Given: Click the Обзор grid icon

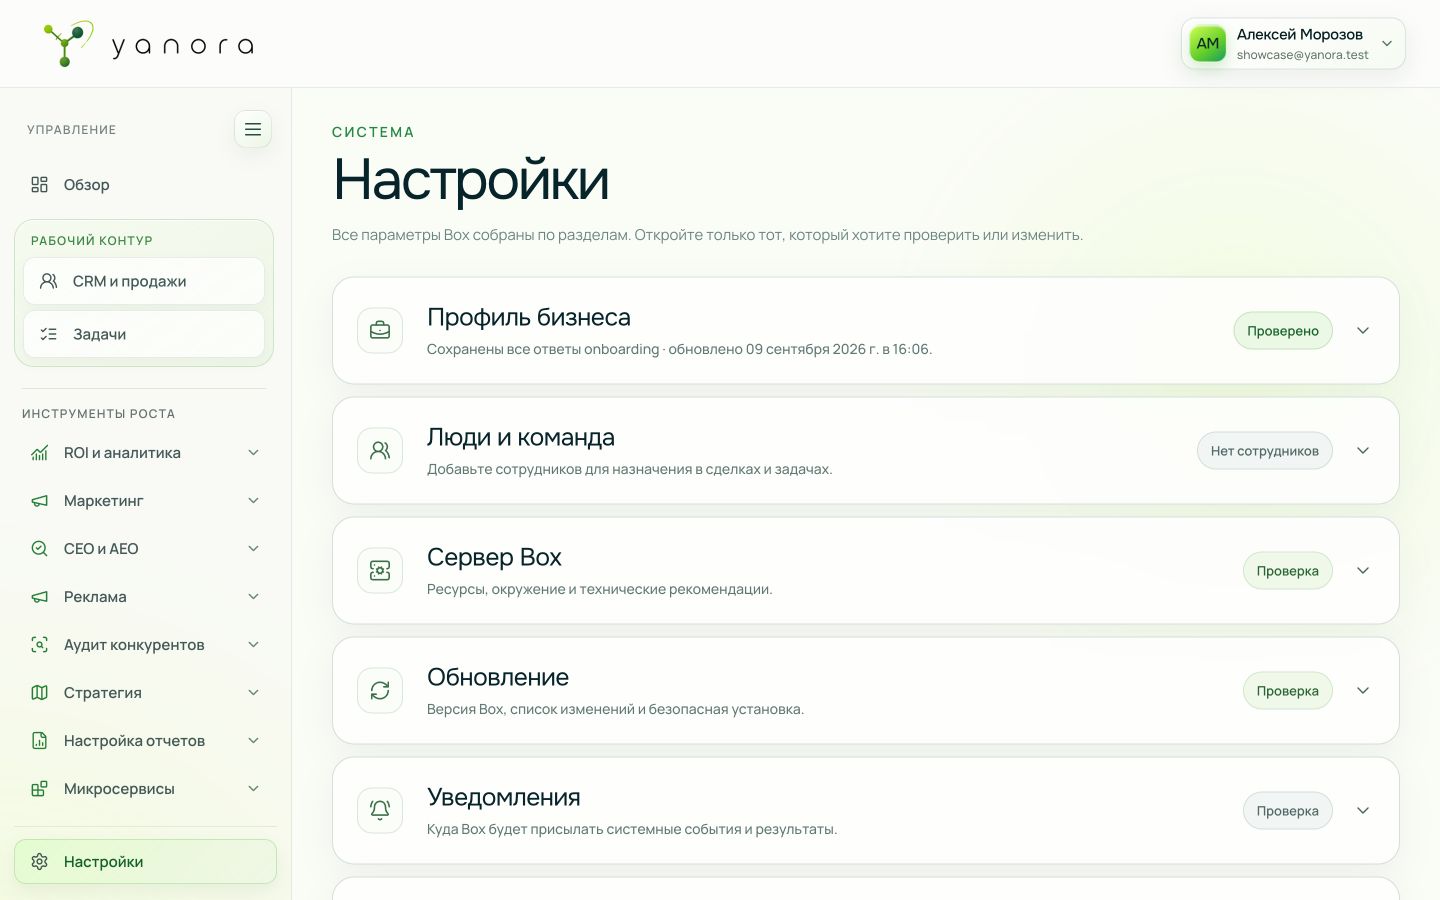Looking at the screenshot, I should (39, 185).
